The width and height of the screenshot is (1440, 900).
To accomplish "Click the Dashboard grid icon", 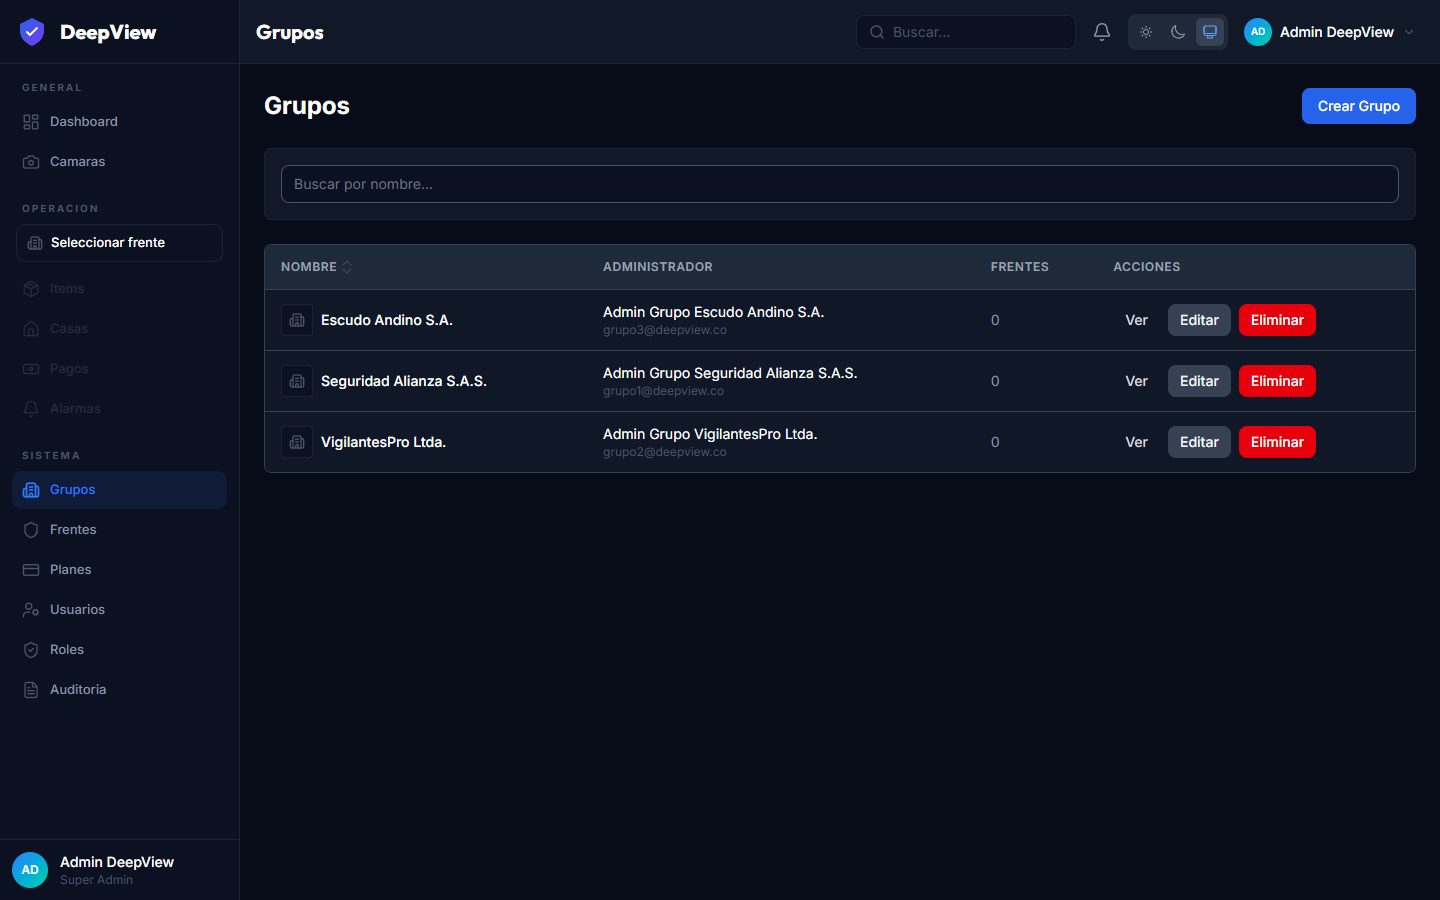I will 31,122.
